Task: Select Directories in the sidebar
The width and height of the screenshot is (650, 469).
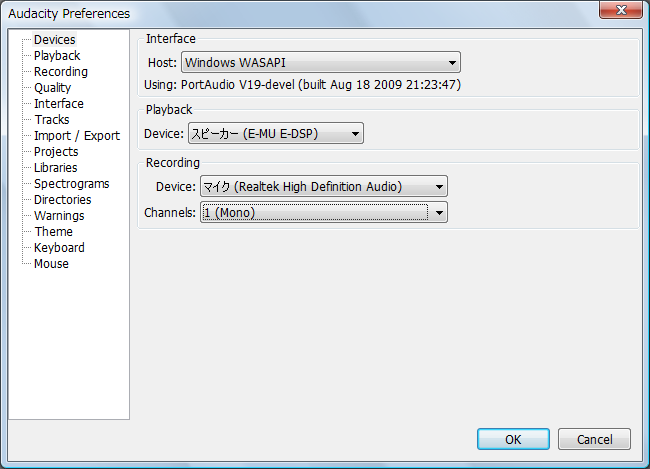Action: pyautogui.click(x=62, y=200)
